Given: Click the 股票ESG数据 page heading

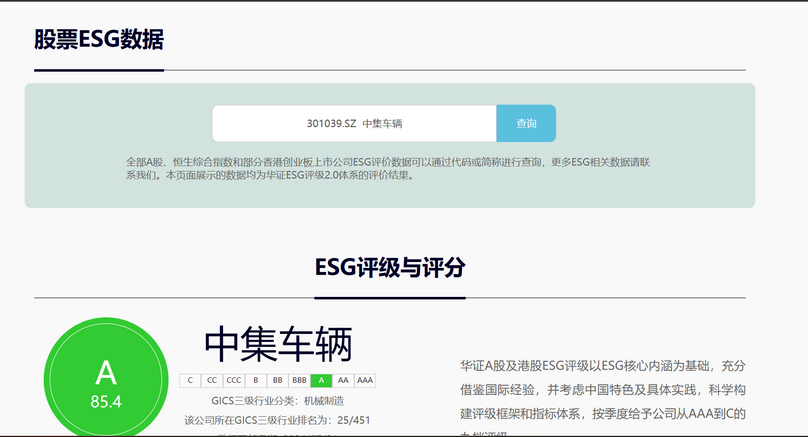Looking at the screenshot, I should point(99,39).
